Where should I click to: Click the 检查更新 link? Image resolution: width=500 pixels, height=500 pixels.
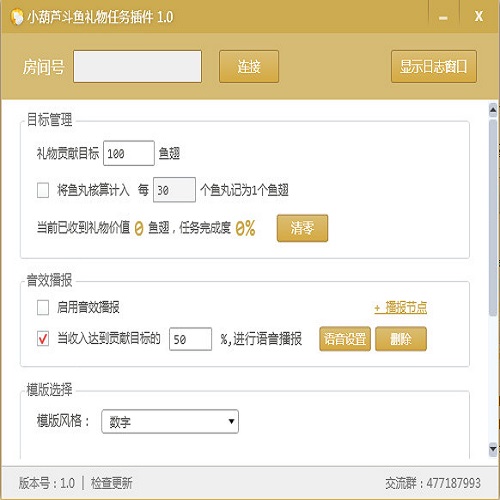(112, 483)
